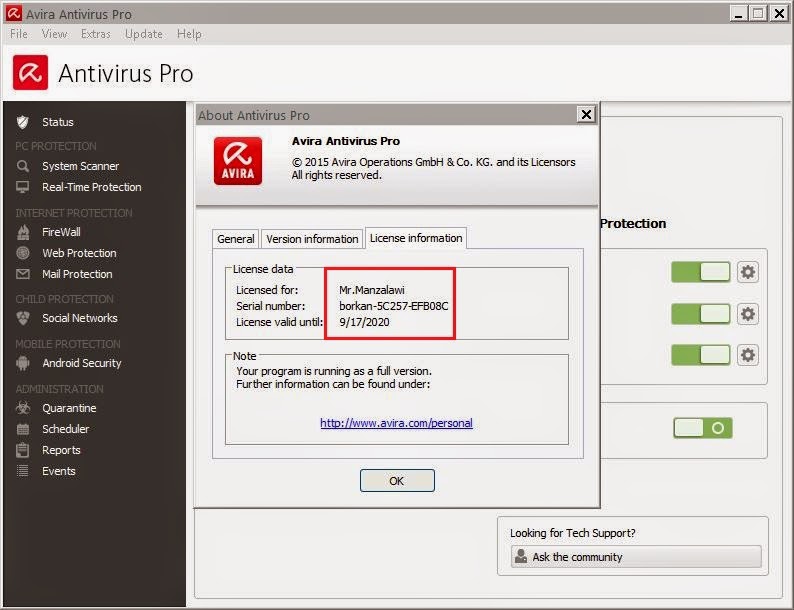Click OK in the About dialog
Image resolution: width=794 pixels, height=610 pixels.
[x=397, y=480]
